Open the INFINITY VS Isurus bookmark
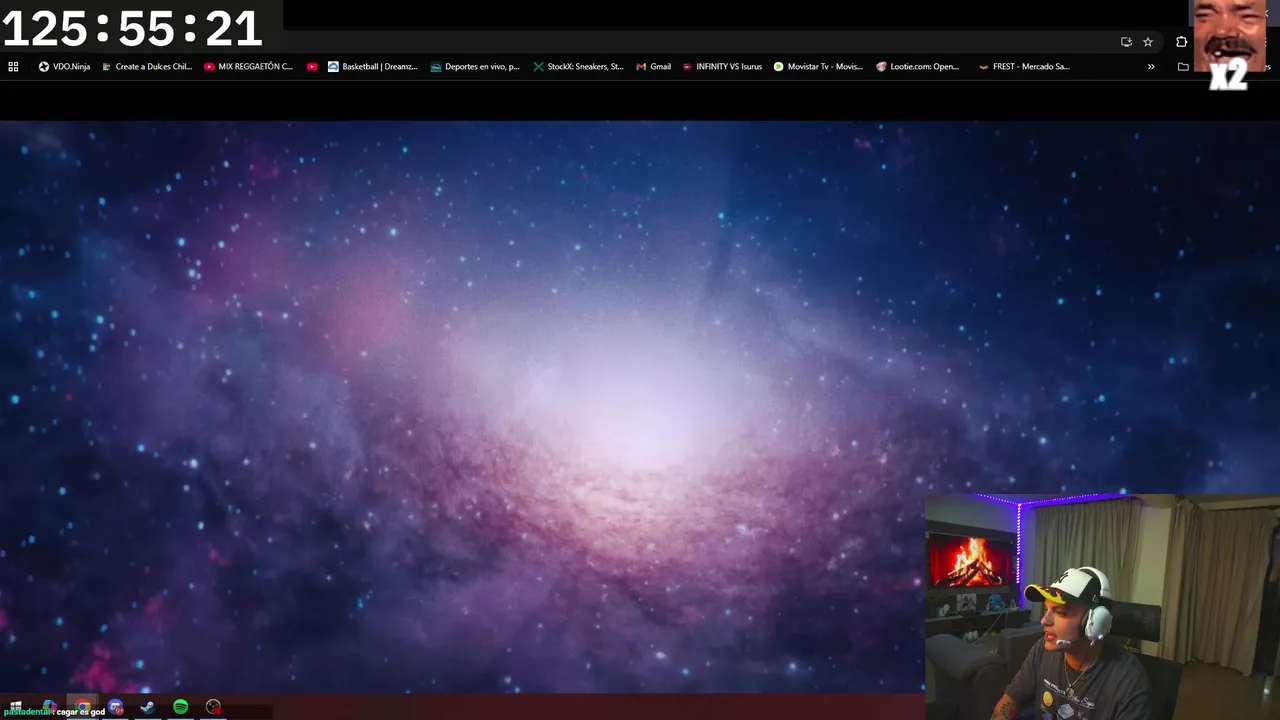Viewport: 1280px width, 720px height. [722, 67]
